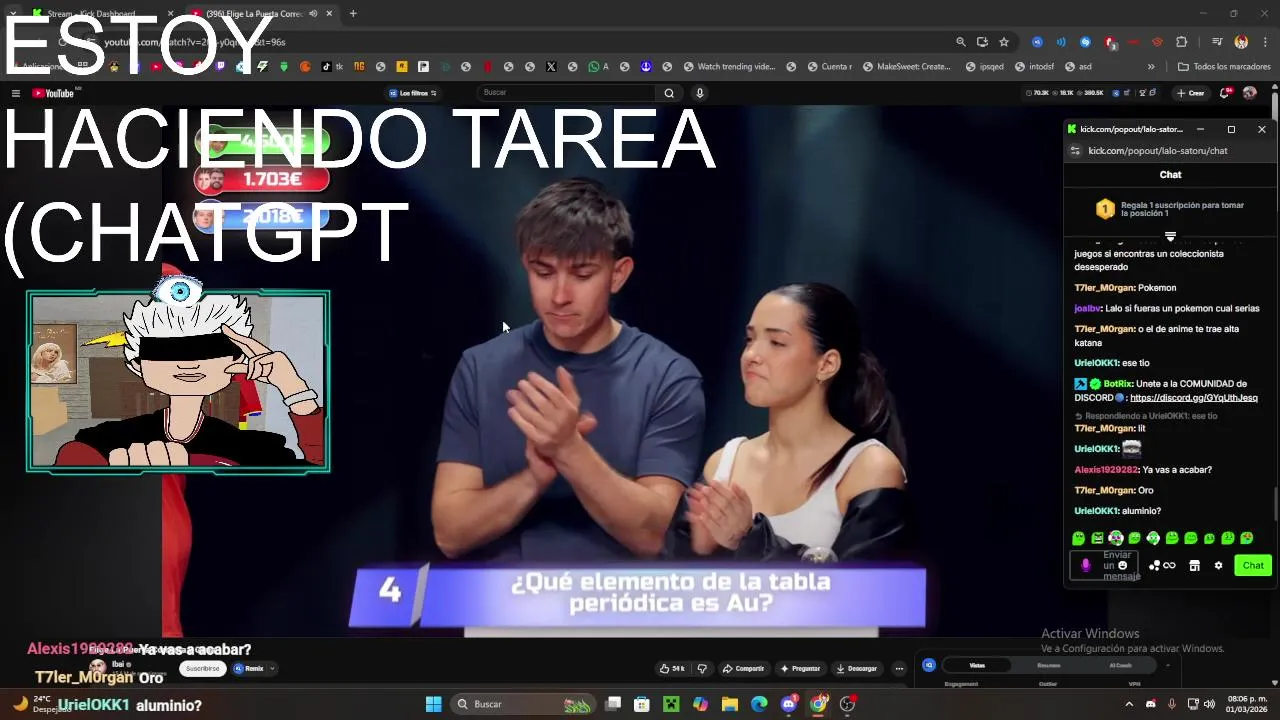The image size is (1280, 720).
Task: Open Todos los marcadores folder
Action: click(1224, 67)
